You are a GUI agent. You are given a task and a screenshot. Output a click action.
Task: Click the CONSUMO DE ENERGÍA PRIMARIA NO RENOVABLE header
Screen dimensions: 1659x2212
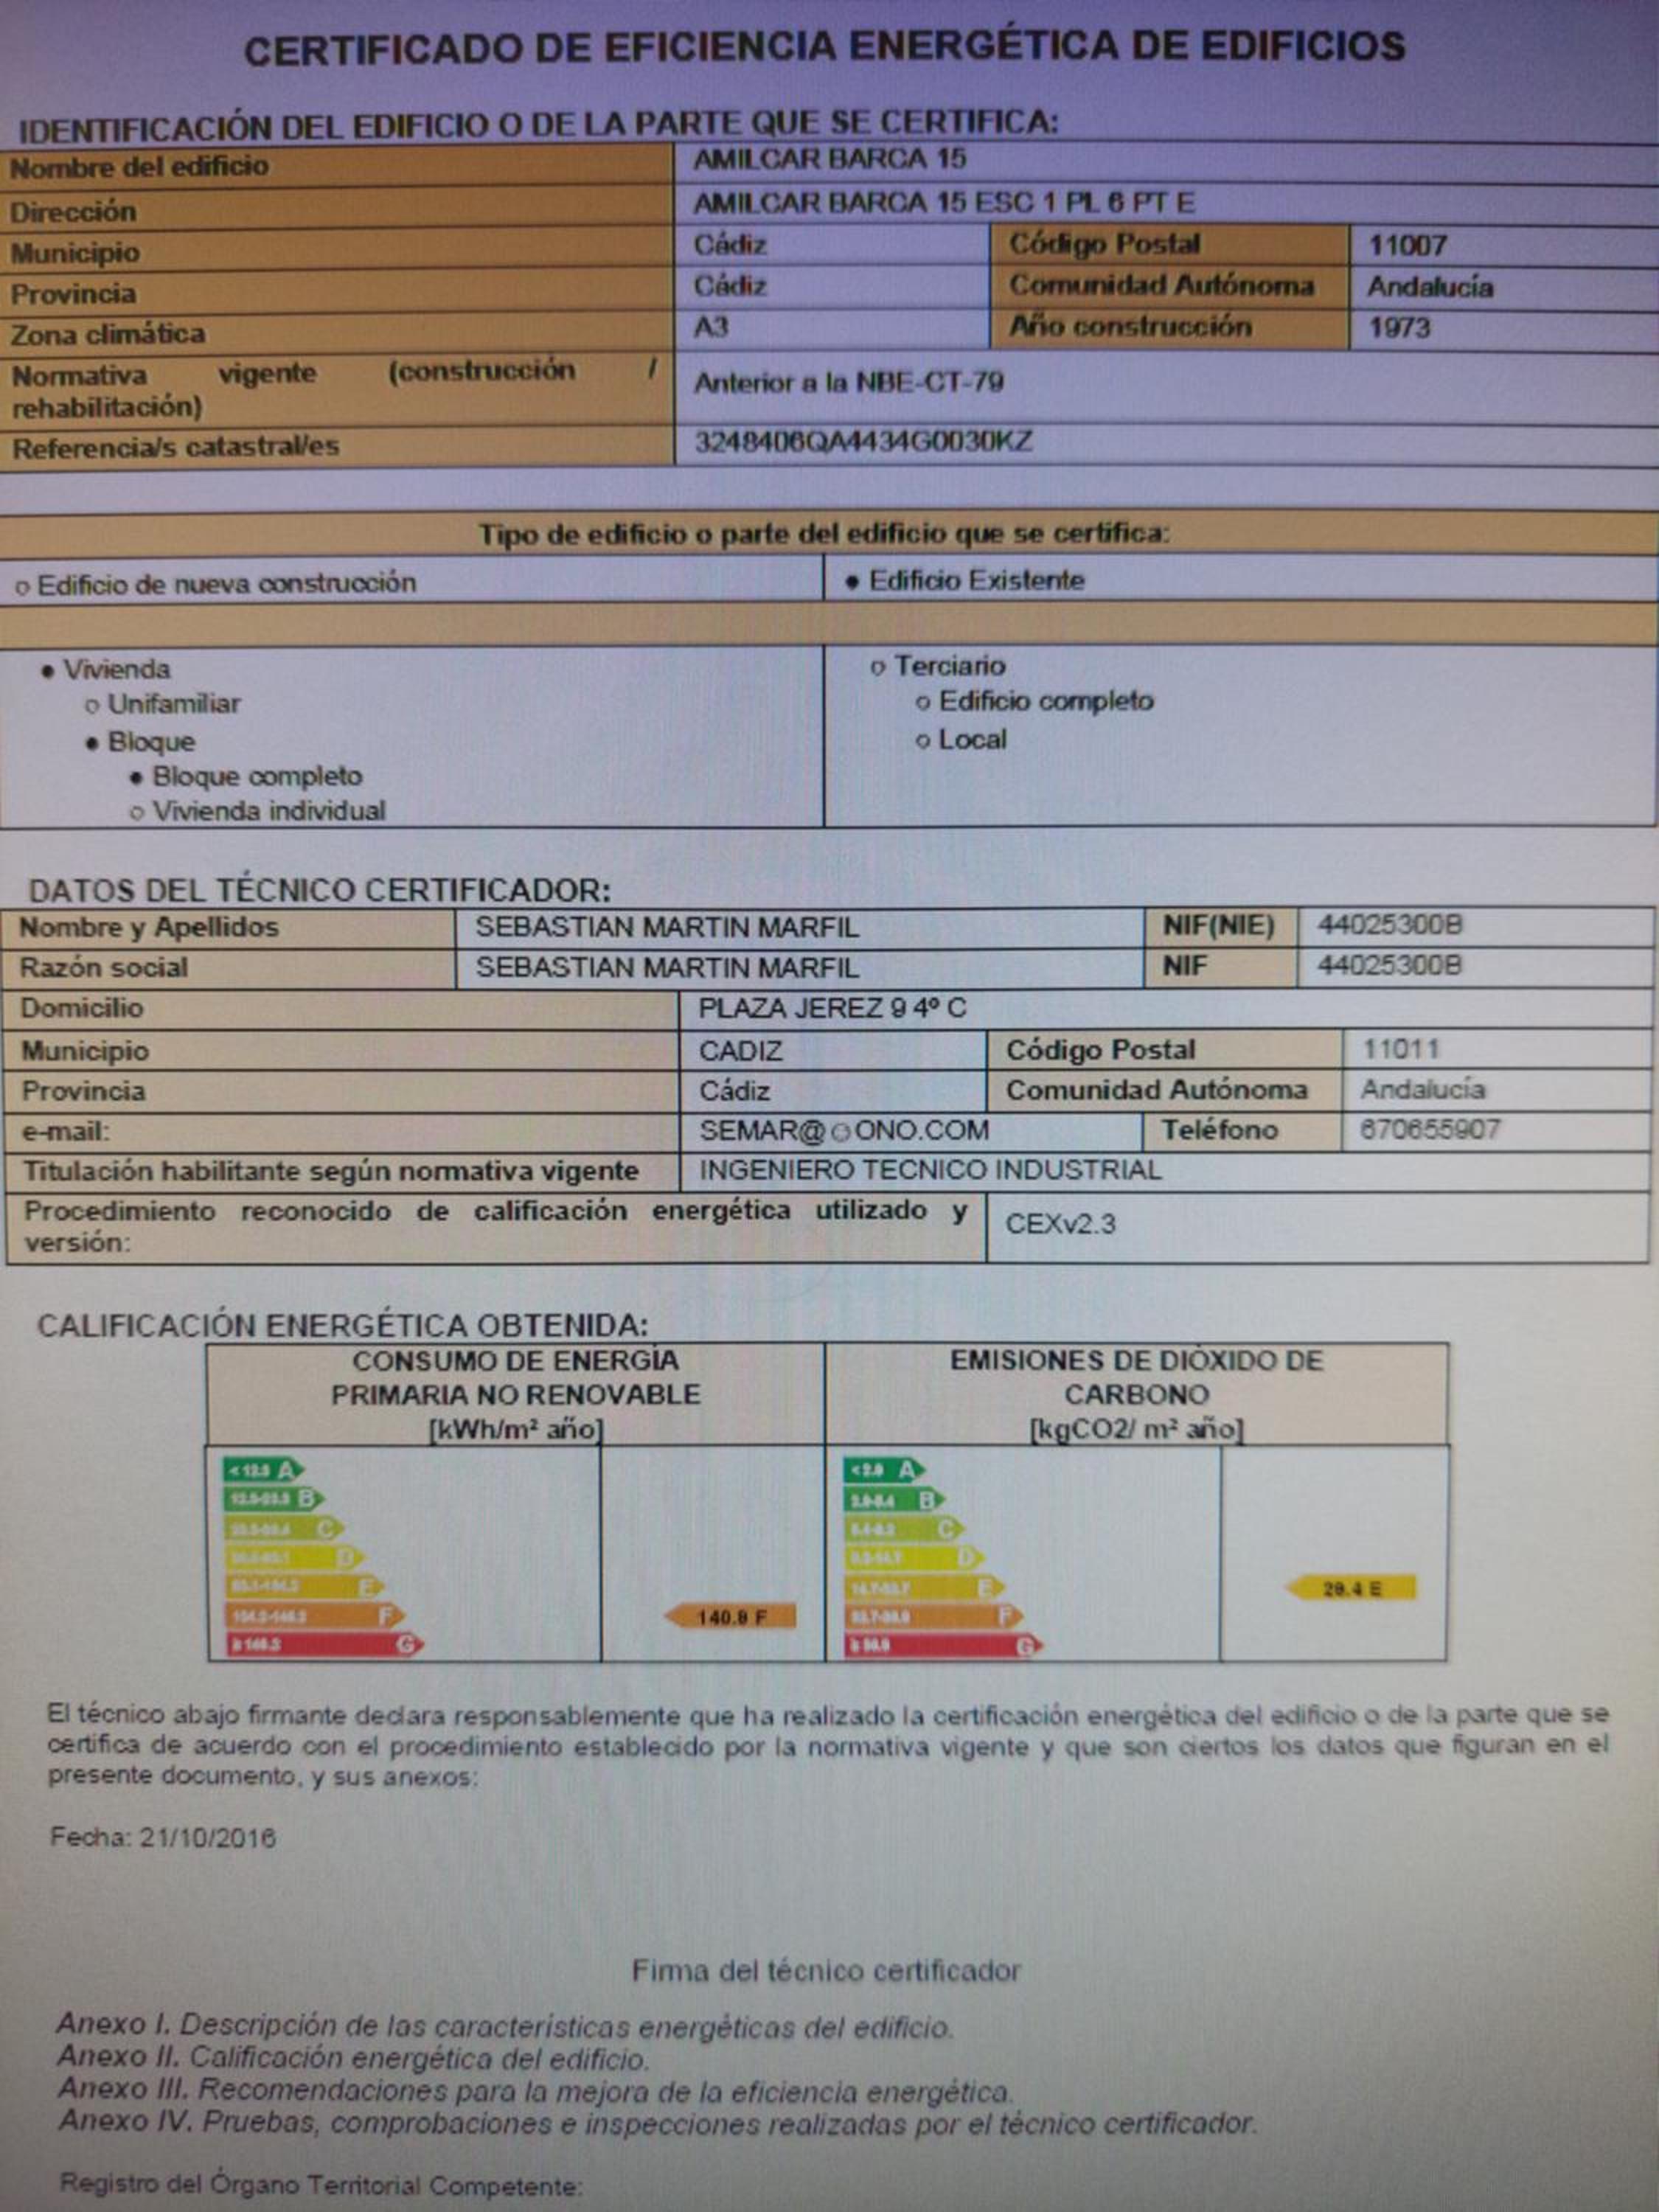[x=515, y=1378]
